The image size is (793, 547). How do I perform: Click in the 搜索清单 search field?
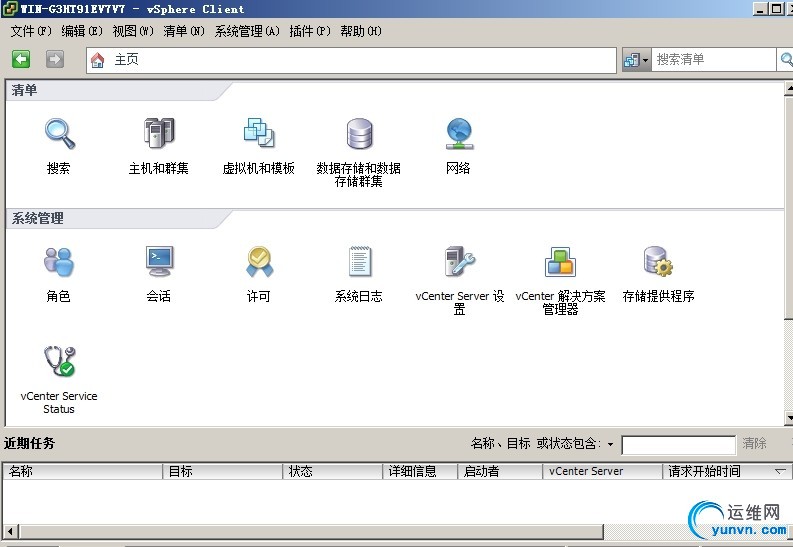coord(714,60)
